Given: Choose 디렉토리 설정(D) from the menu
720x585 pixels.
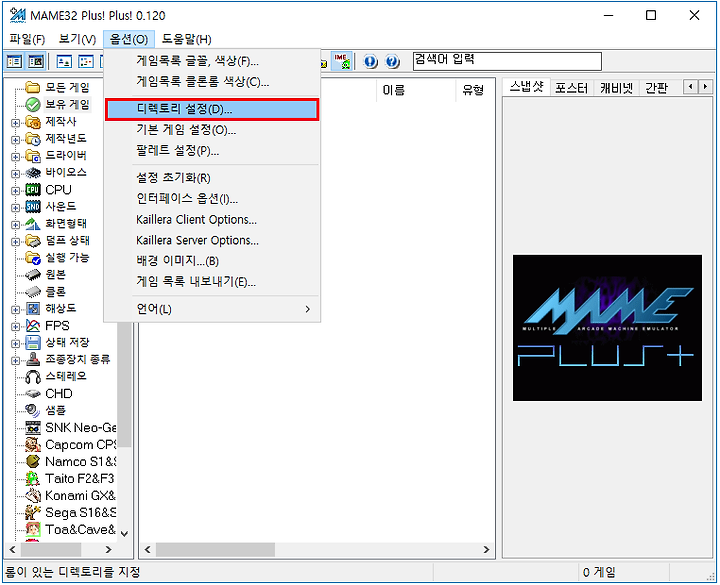Looking at the screenshot, I should 212,109.
